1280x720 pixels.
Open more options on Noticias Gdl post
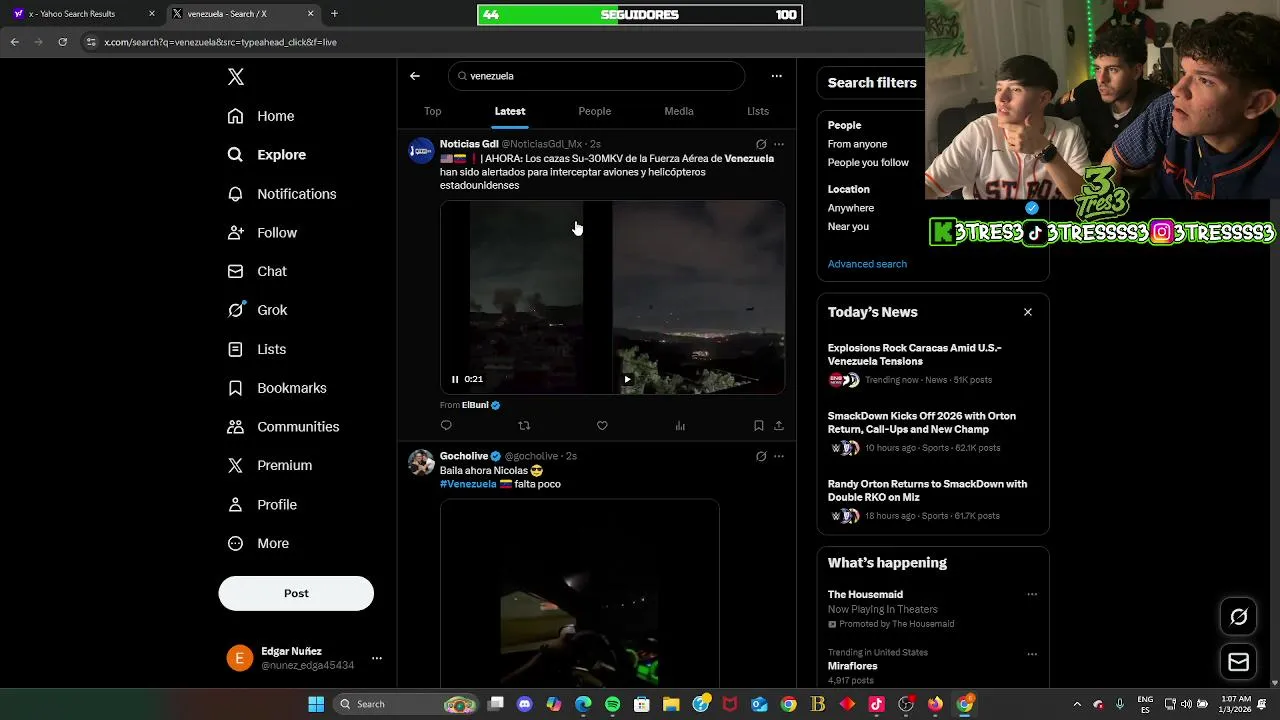pos(779,145)
